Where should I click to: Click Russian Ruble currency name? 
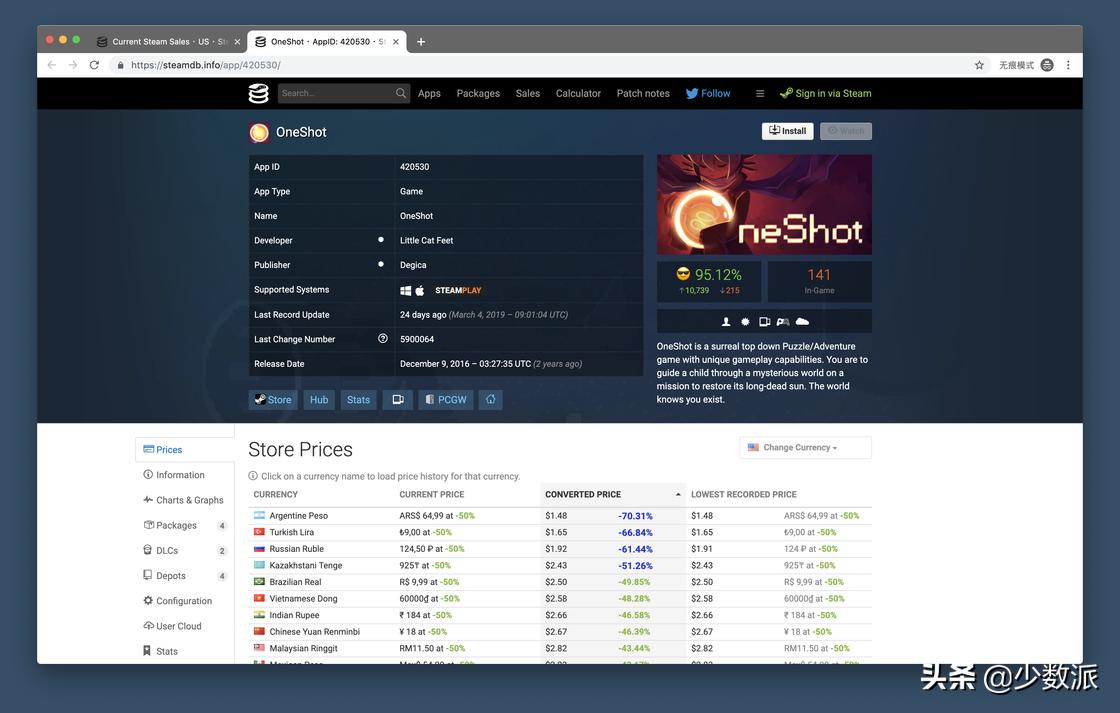coord(296,549)
